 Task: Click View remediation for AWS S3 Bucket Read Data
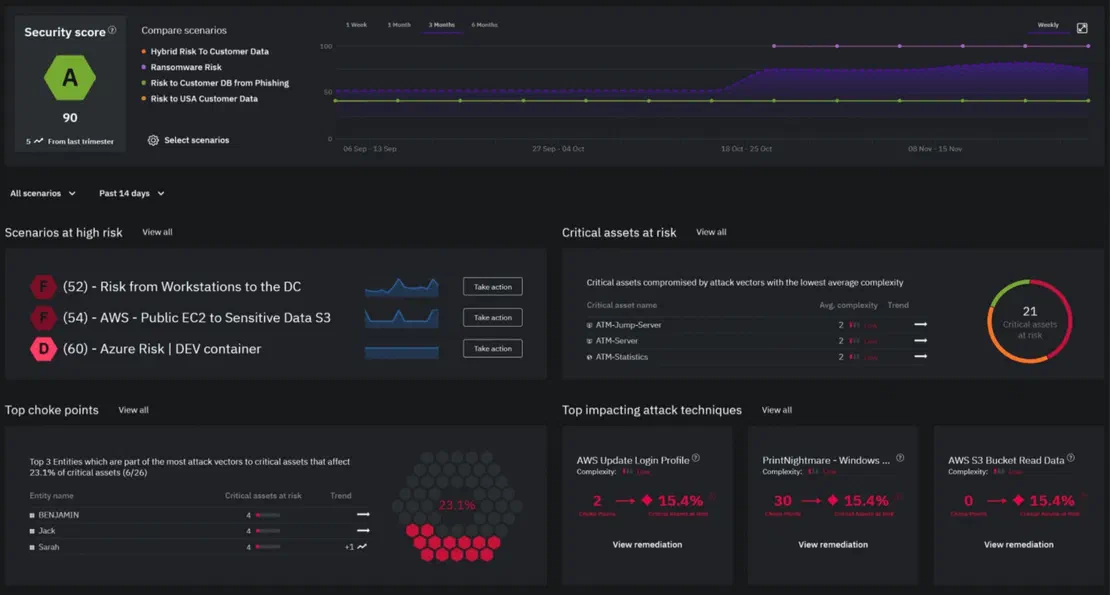pos(1019,545)
